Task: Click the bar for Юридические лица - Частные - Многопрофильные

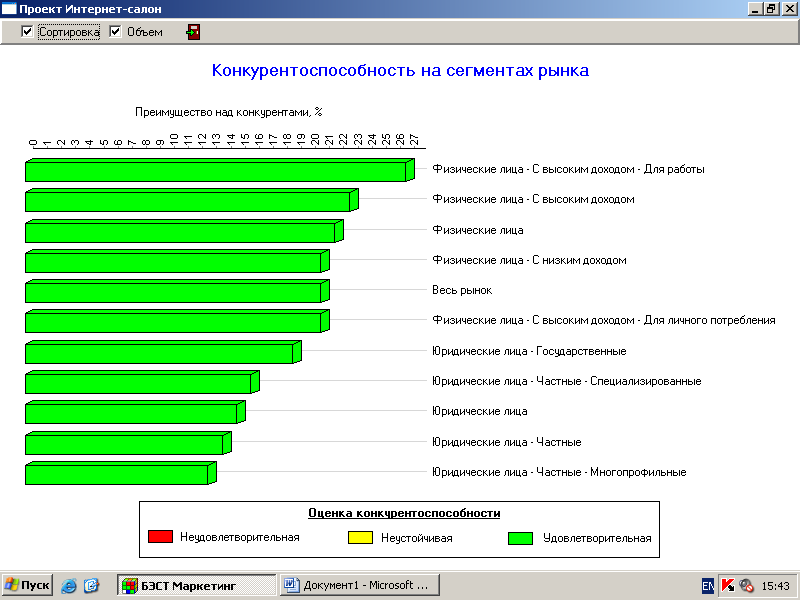Action: pos(121,473)
